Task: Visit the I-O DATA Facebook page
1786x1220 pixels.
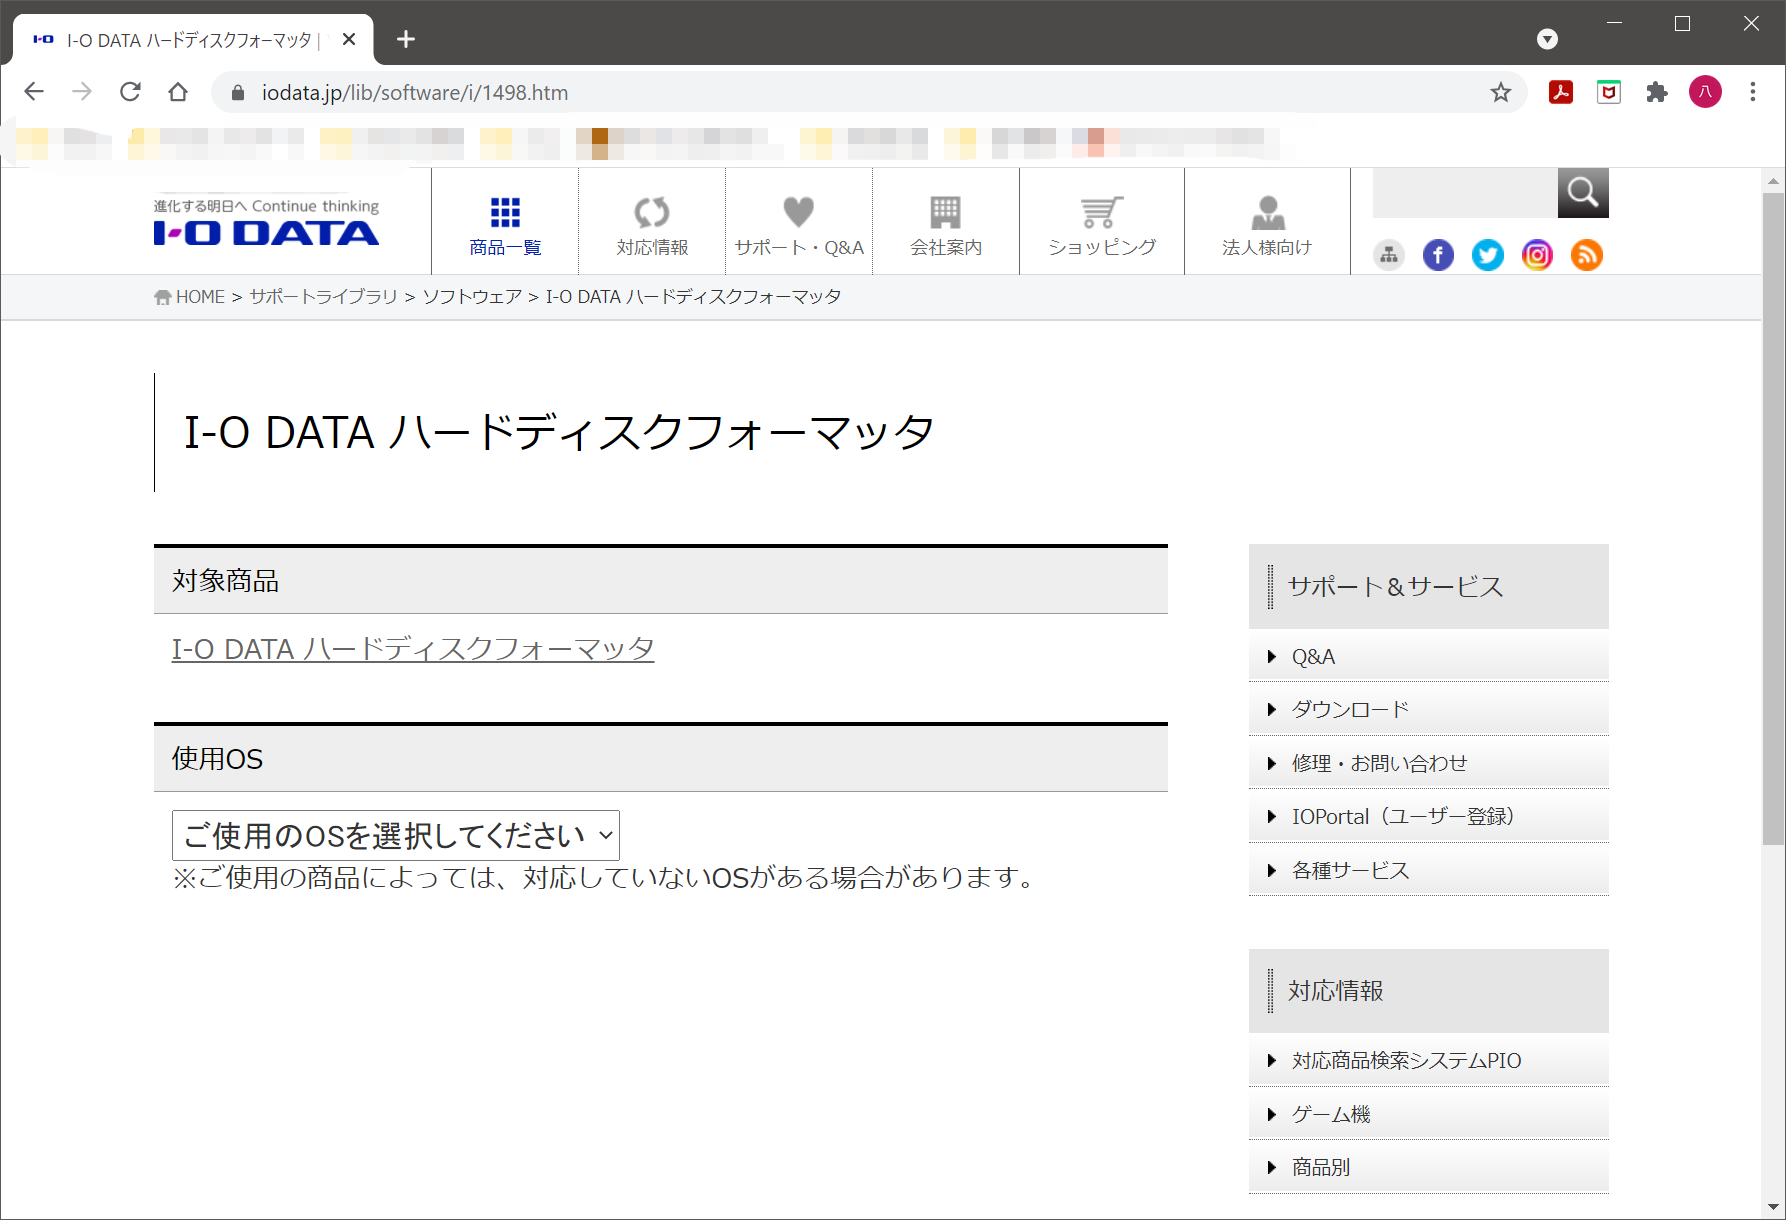Action: [x=1438, y=255]
